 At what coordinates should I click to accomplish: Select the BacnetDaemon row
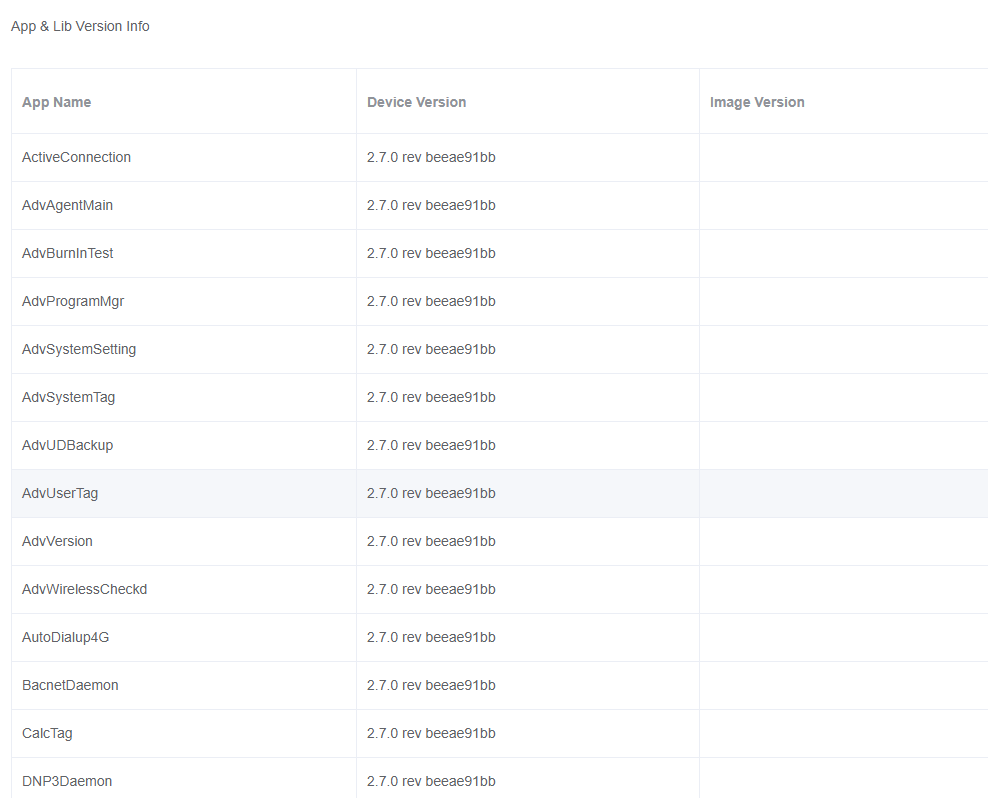pyautogui.click(x=70, y=685)
